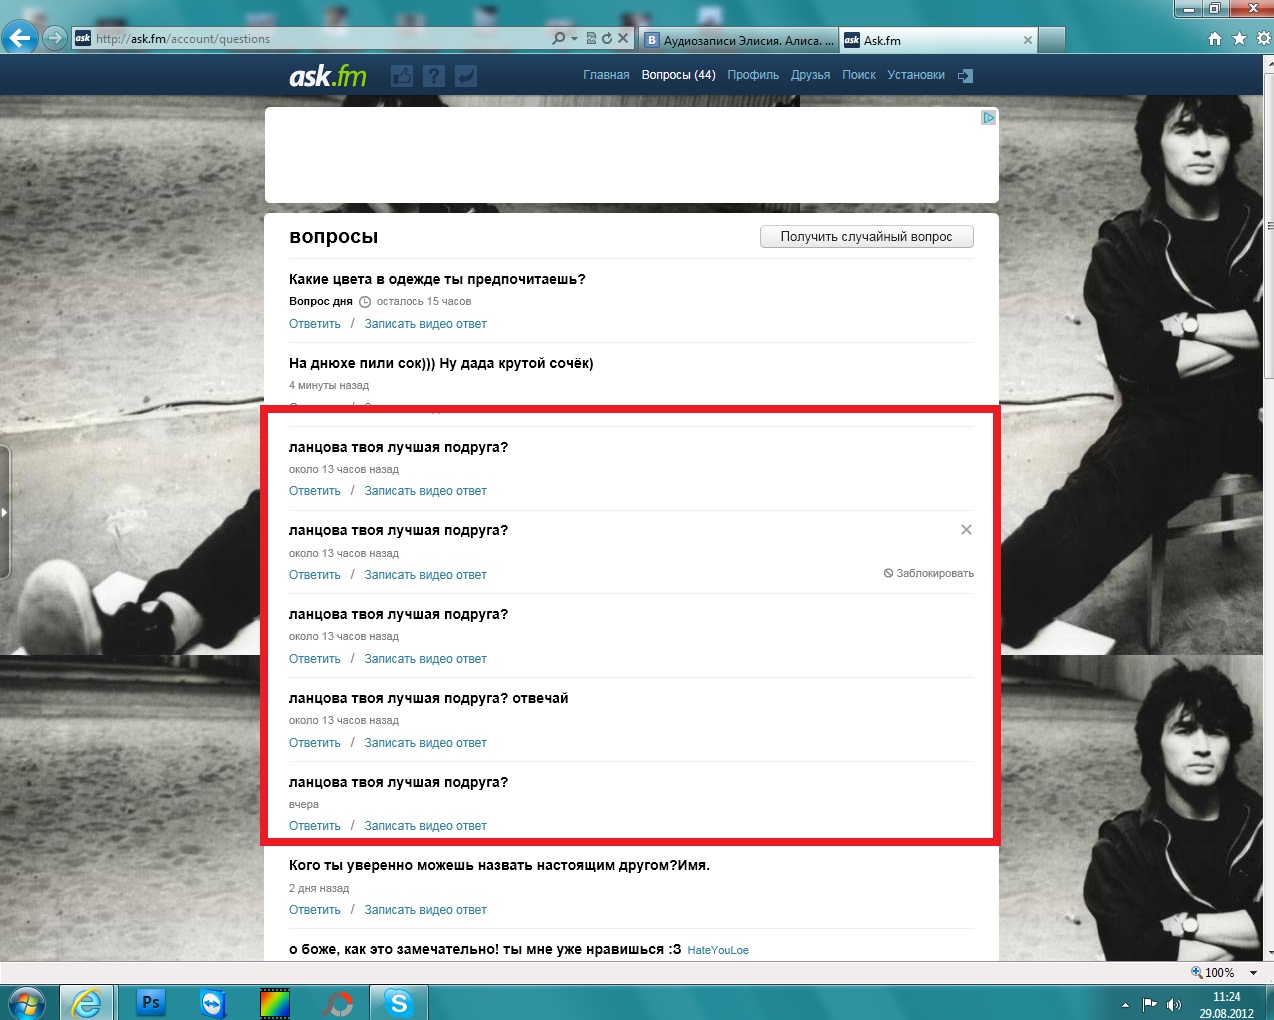Click the вопросы heading
Screen dimensions: 1274x1020
pos(333,237)
